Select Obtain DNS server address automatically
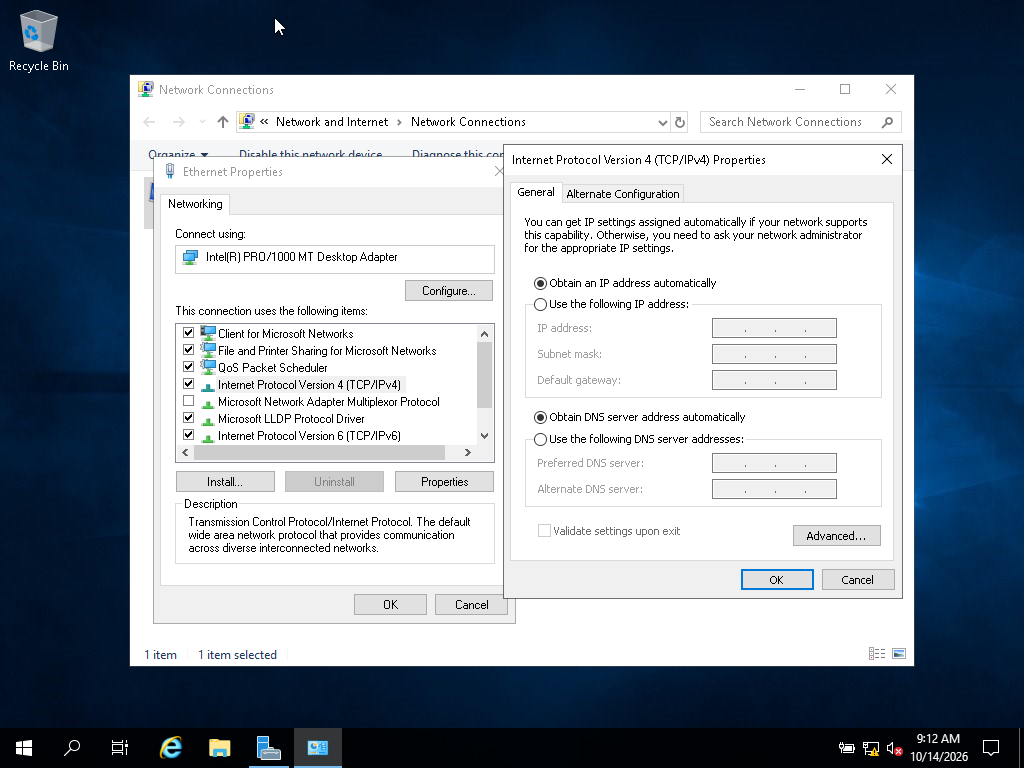Image resolution: width=1024 pixels, height=768 pixels. coord(540,417)
